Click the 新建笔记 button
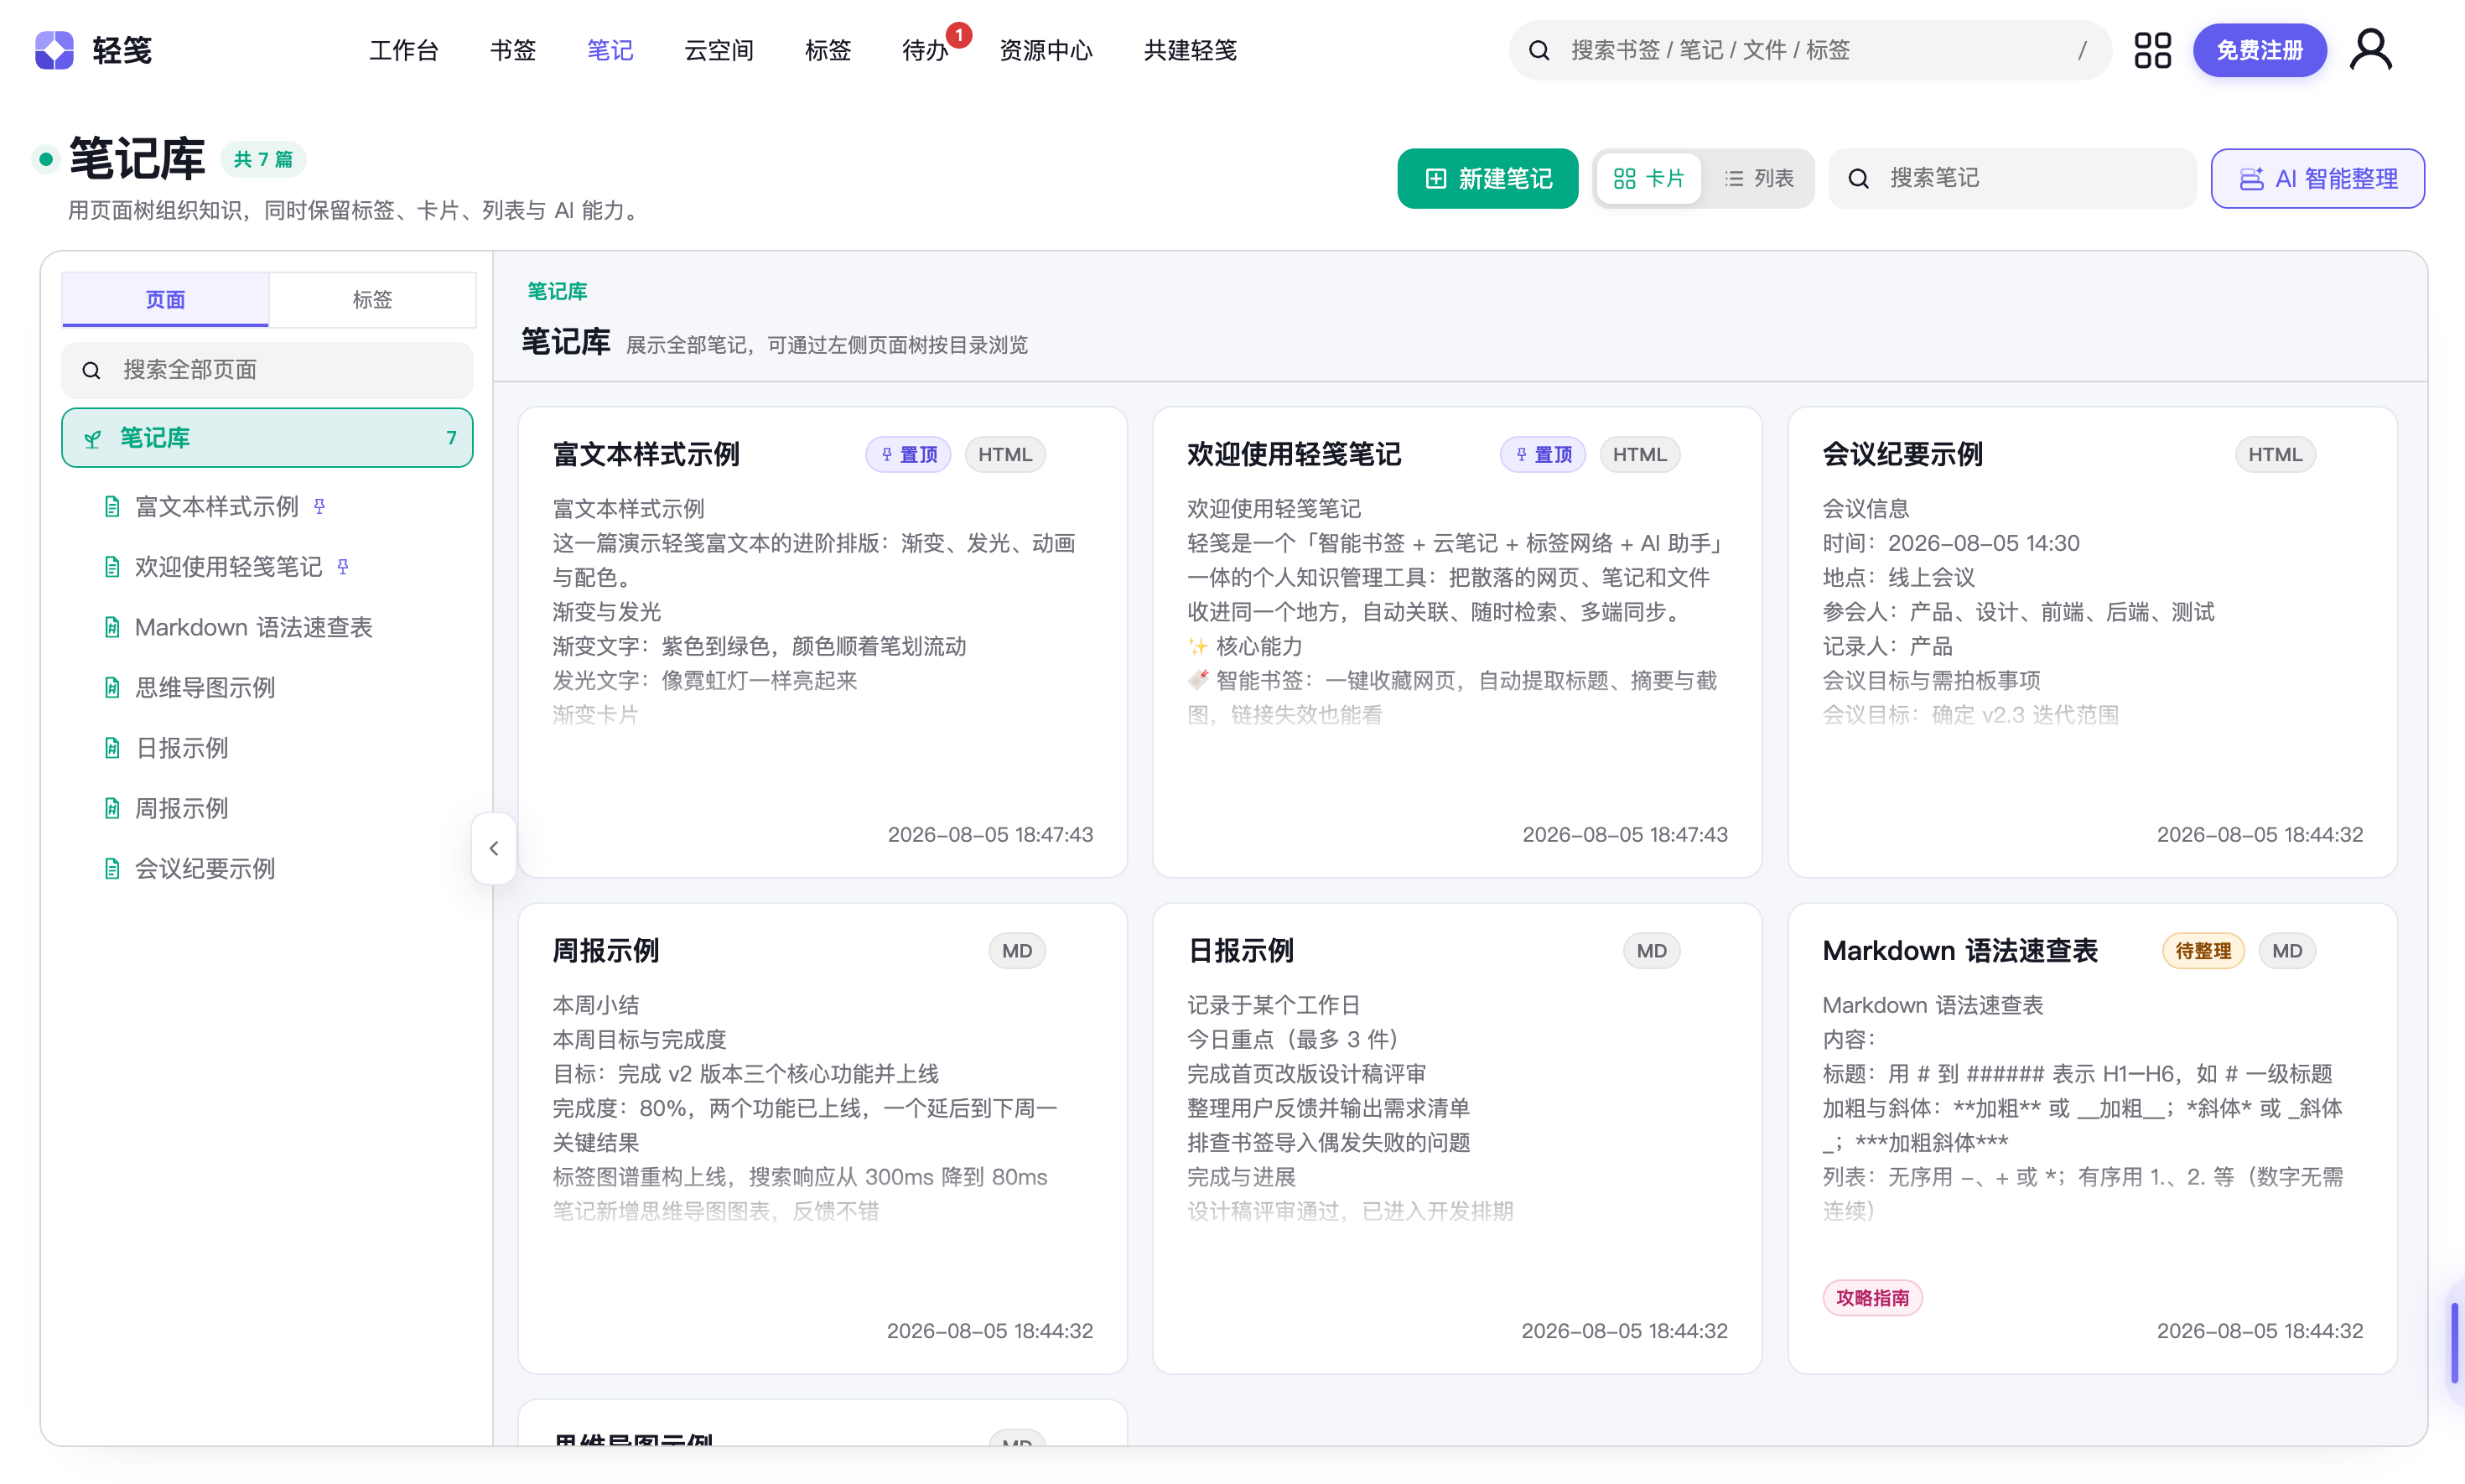The image size is (2465, 1484). pyautogui.click(x=1487, y=178)
